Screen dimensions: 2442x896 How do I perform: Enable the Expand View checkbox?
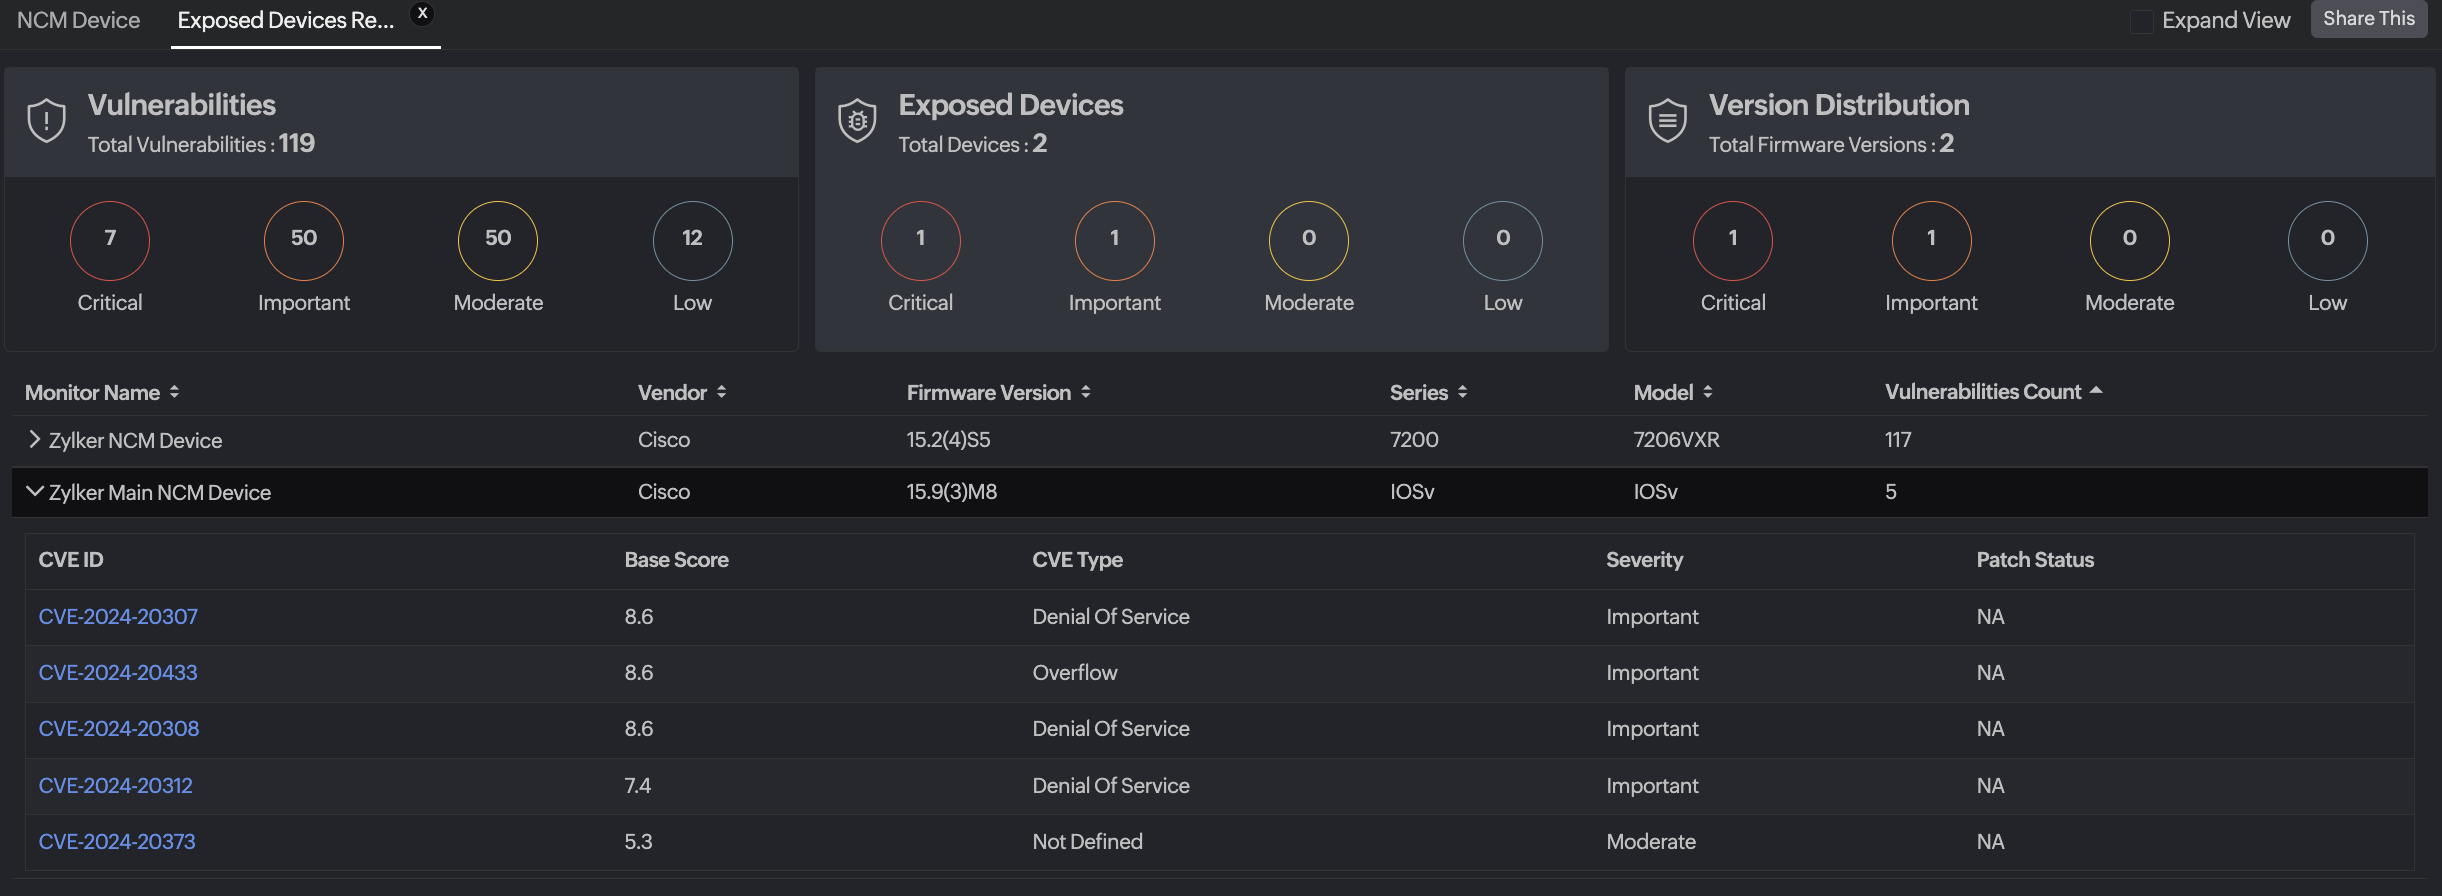pos(2141,21)
